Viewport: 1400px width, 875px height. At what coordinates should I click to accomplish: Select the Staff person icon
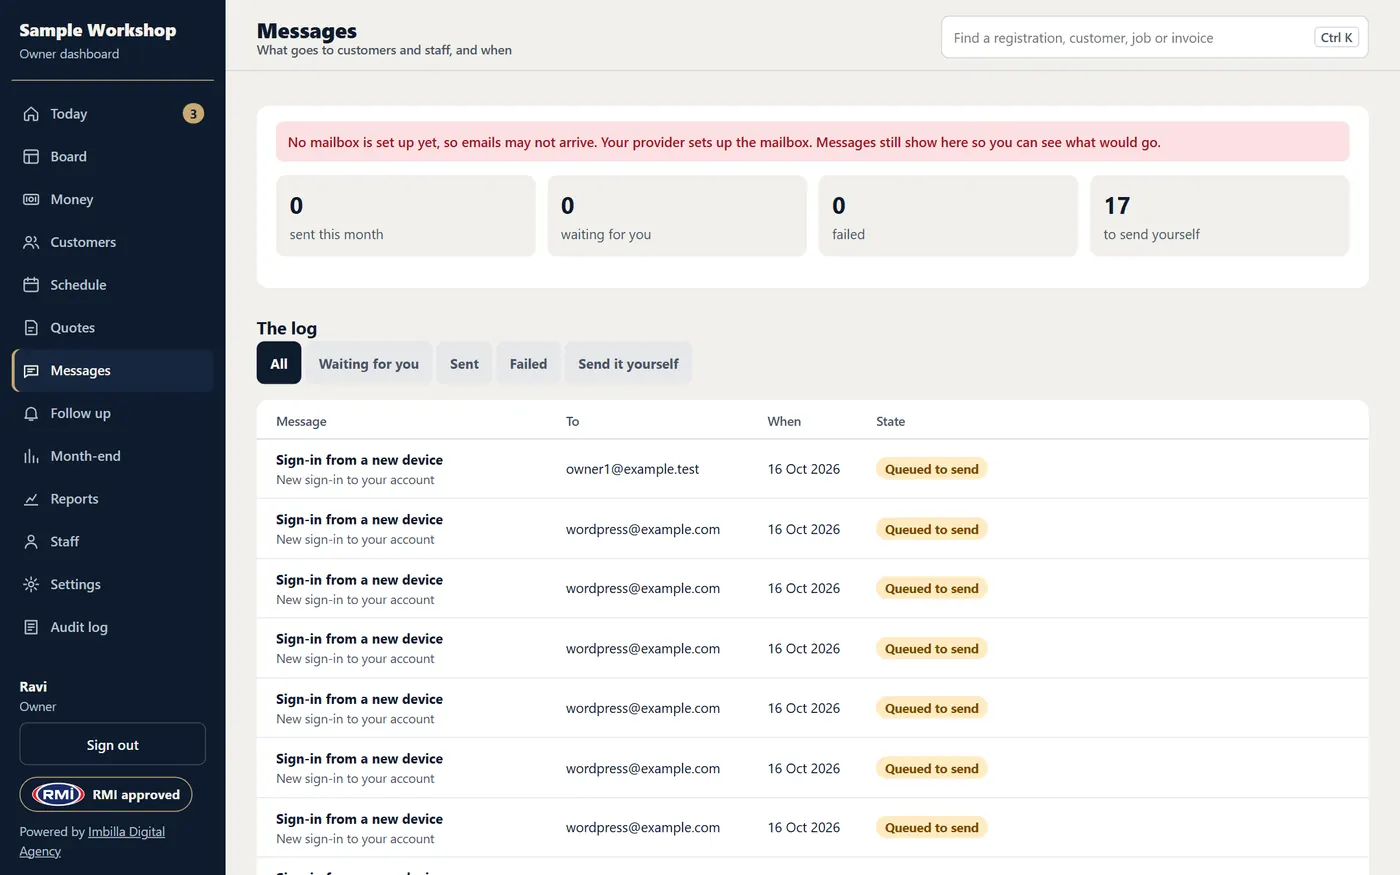(31, 542)
